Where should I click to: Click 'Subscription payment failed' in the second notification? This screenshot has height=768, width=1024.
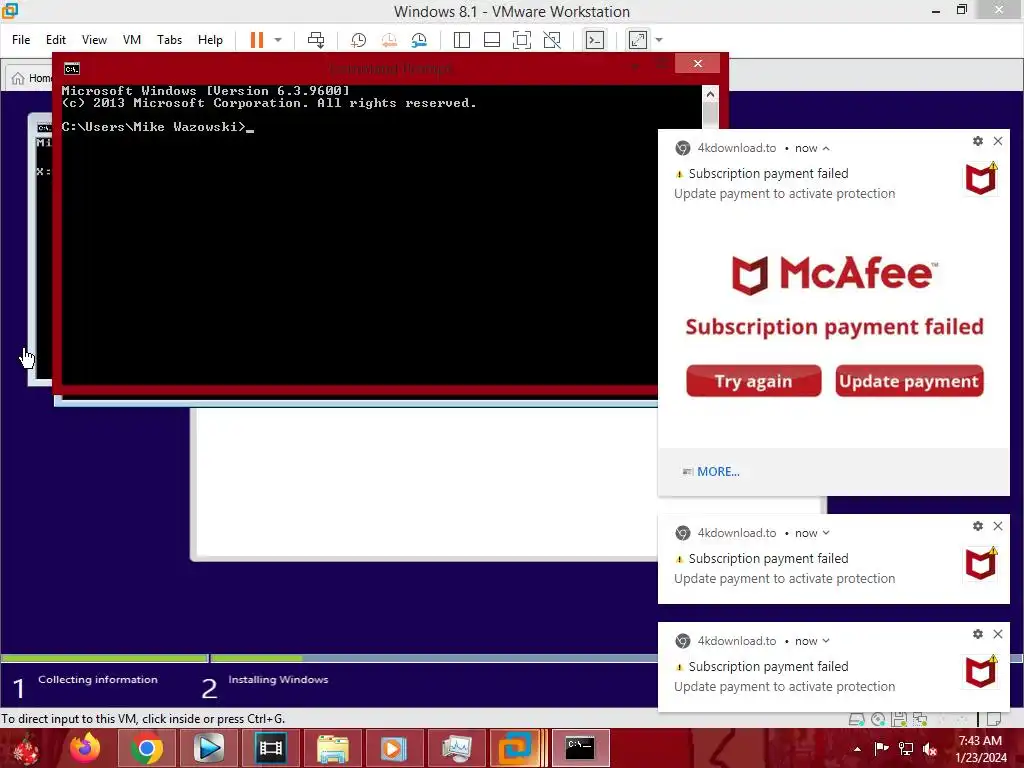click(x=769, y=558)
